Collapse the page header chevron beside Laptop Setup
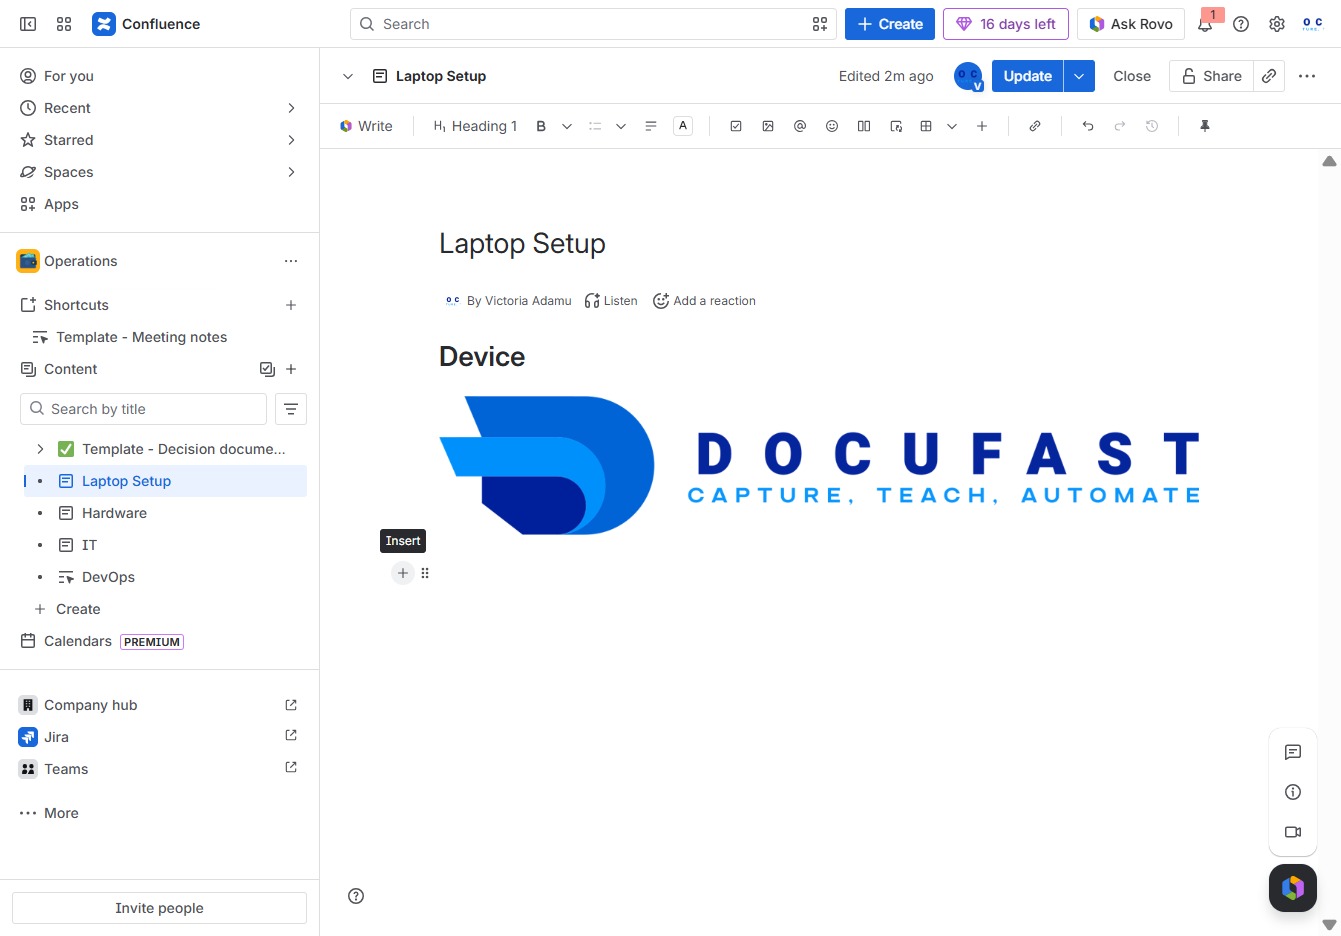The width and height of the screenshot is (1341, 936). tap(348, 76)
